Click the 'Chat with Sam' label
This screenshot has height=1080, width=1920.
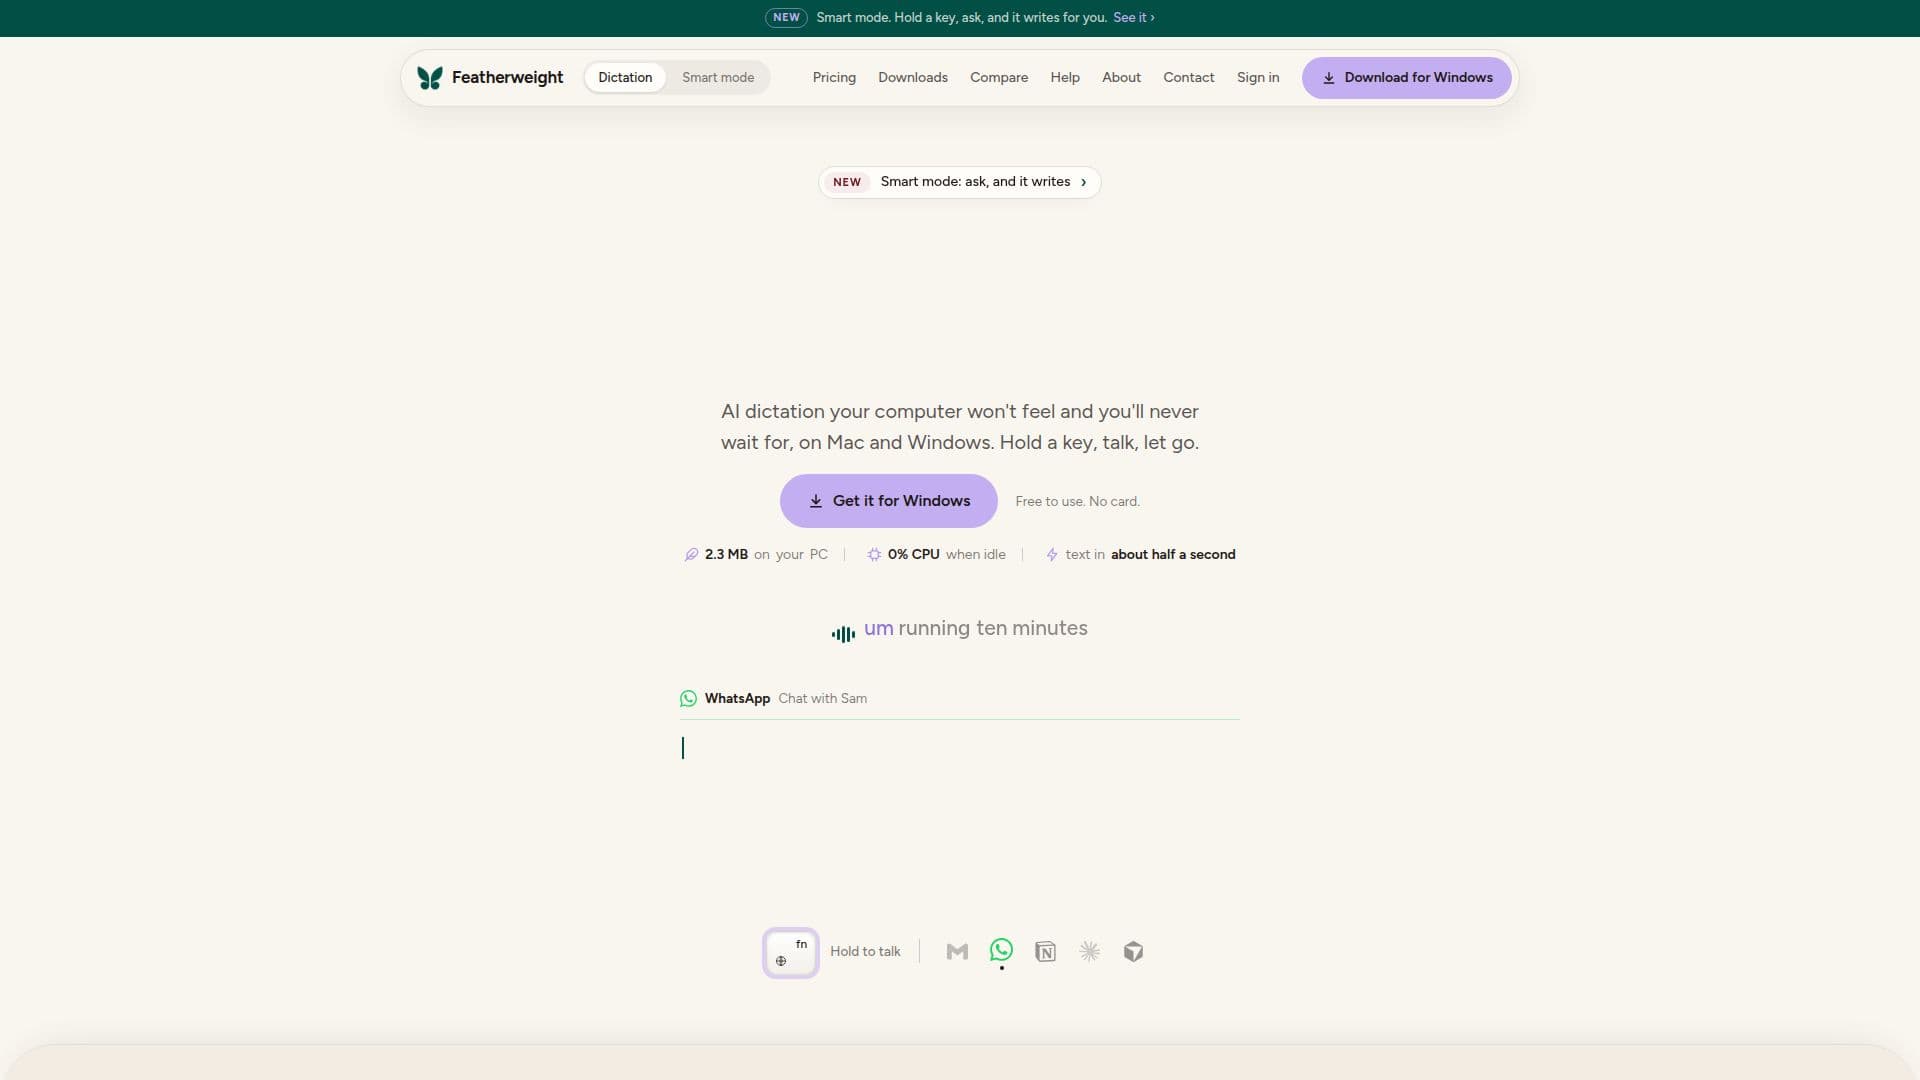click(x=823, y=699)
